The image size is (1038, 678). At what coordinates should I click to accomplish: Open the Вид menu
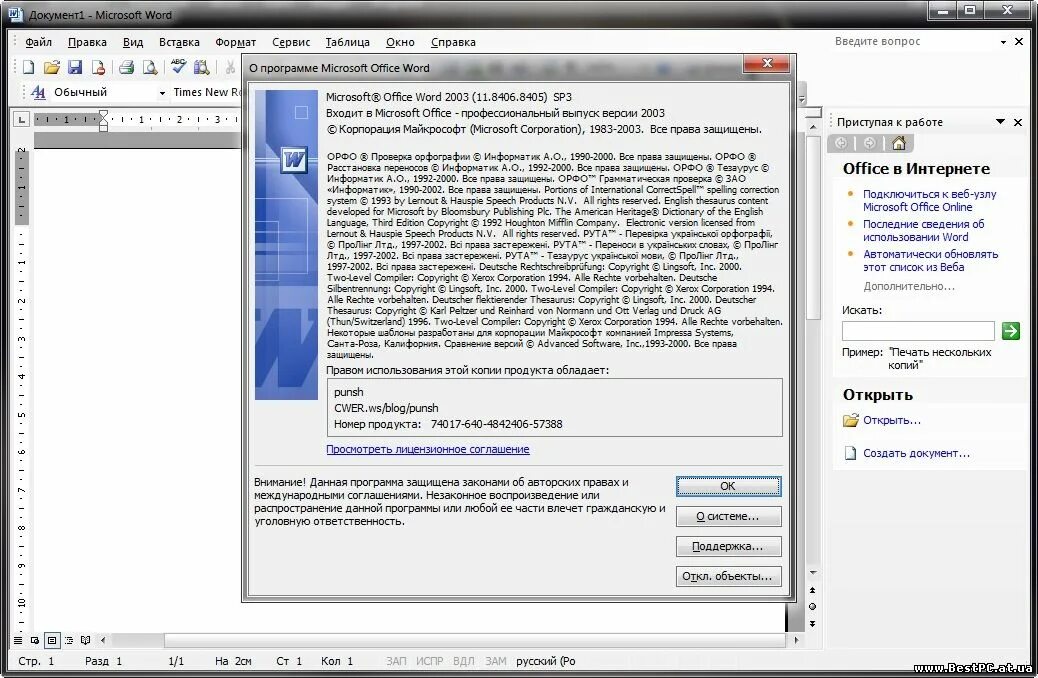[132, 42]
